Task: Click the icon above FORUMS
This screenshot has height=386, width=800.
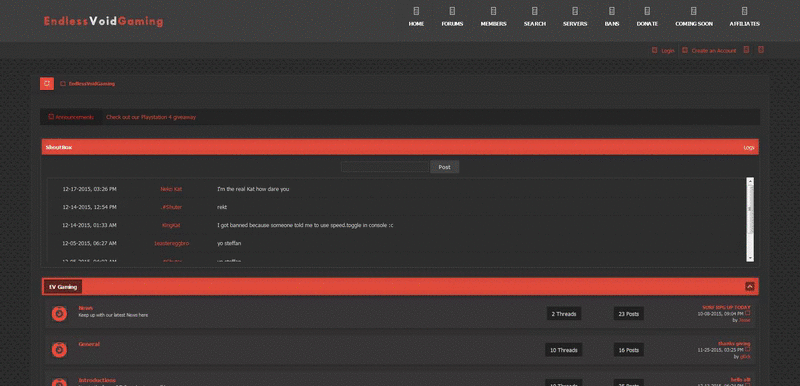Action: [x=452, y=11]
